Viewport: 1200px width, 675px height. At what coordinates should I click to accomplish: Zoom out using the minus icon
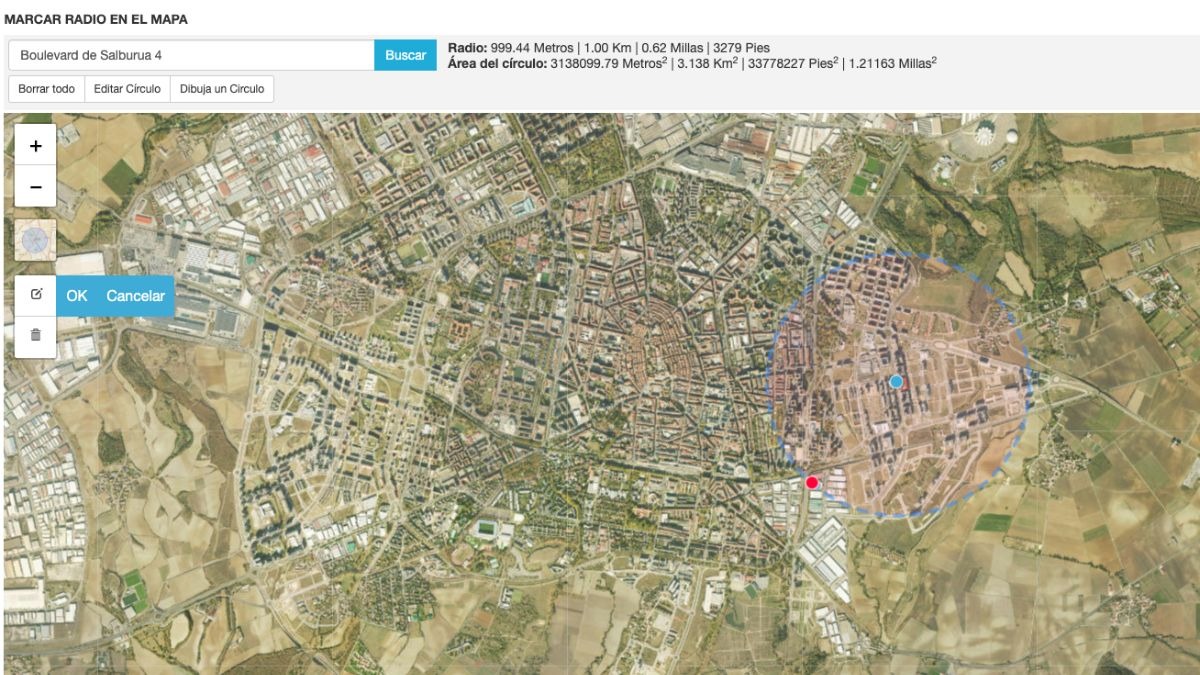click(x=35, y=184)
